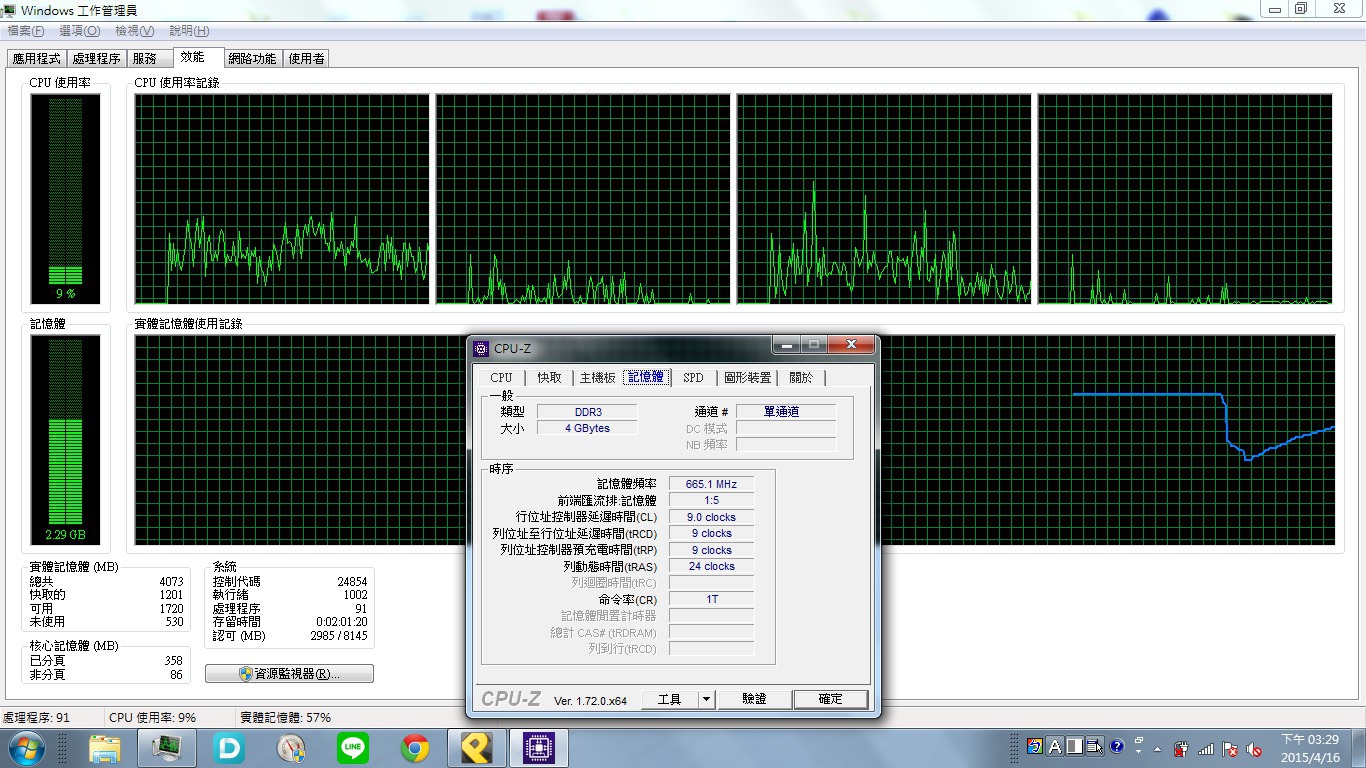
Task: Click the 記憶體 2.29 GB meter
Action: (65, 439)
